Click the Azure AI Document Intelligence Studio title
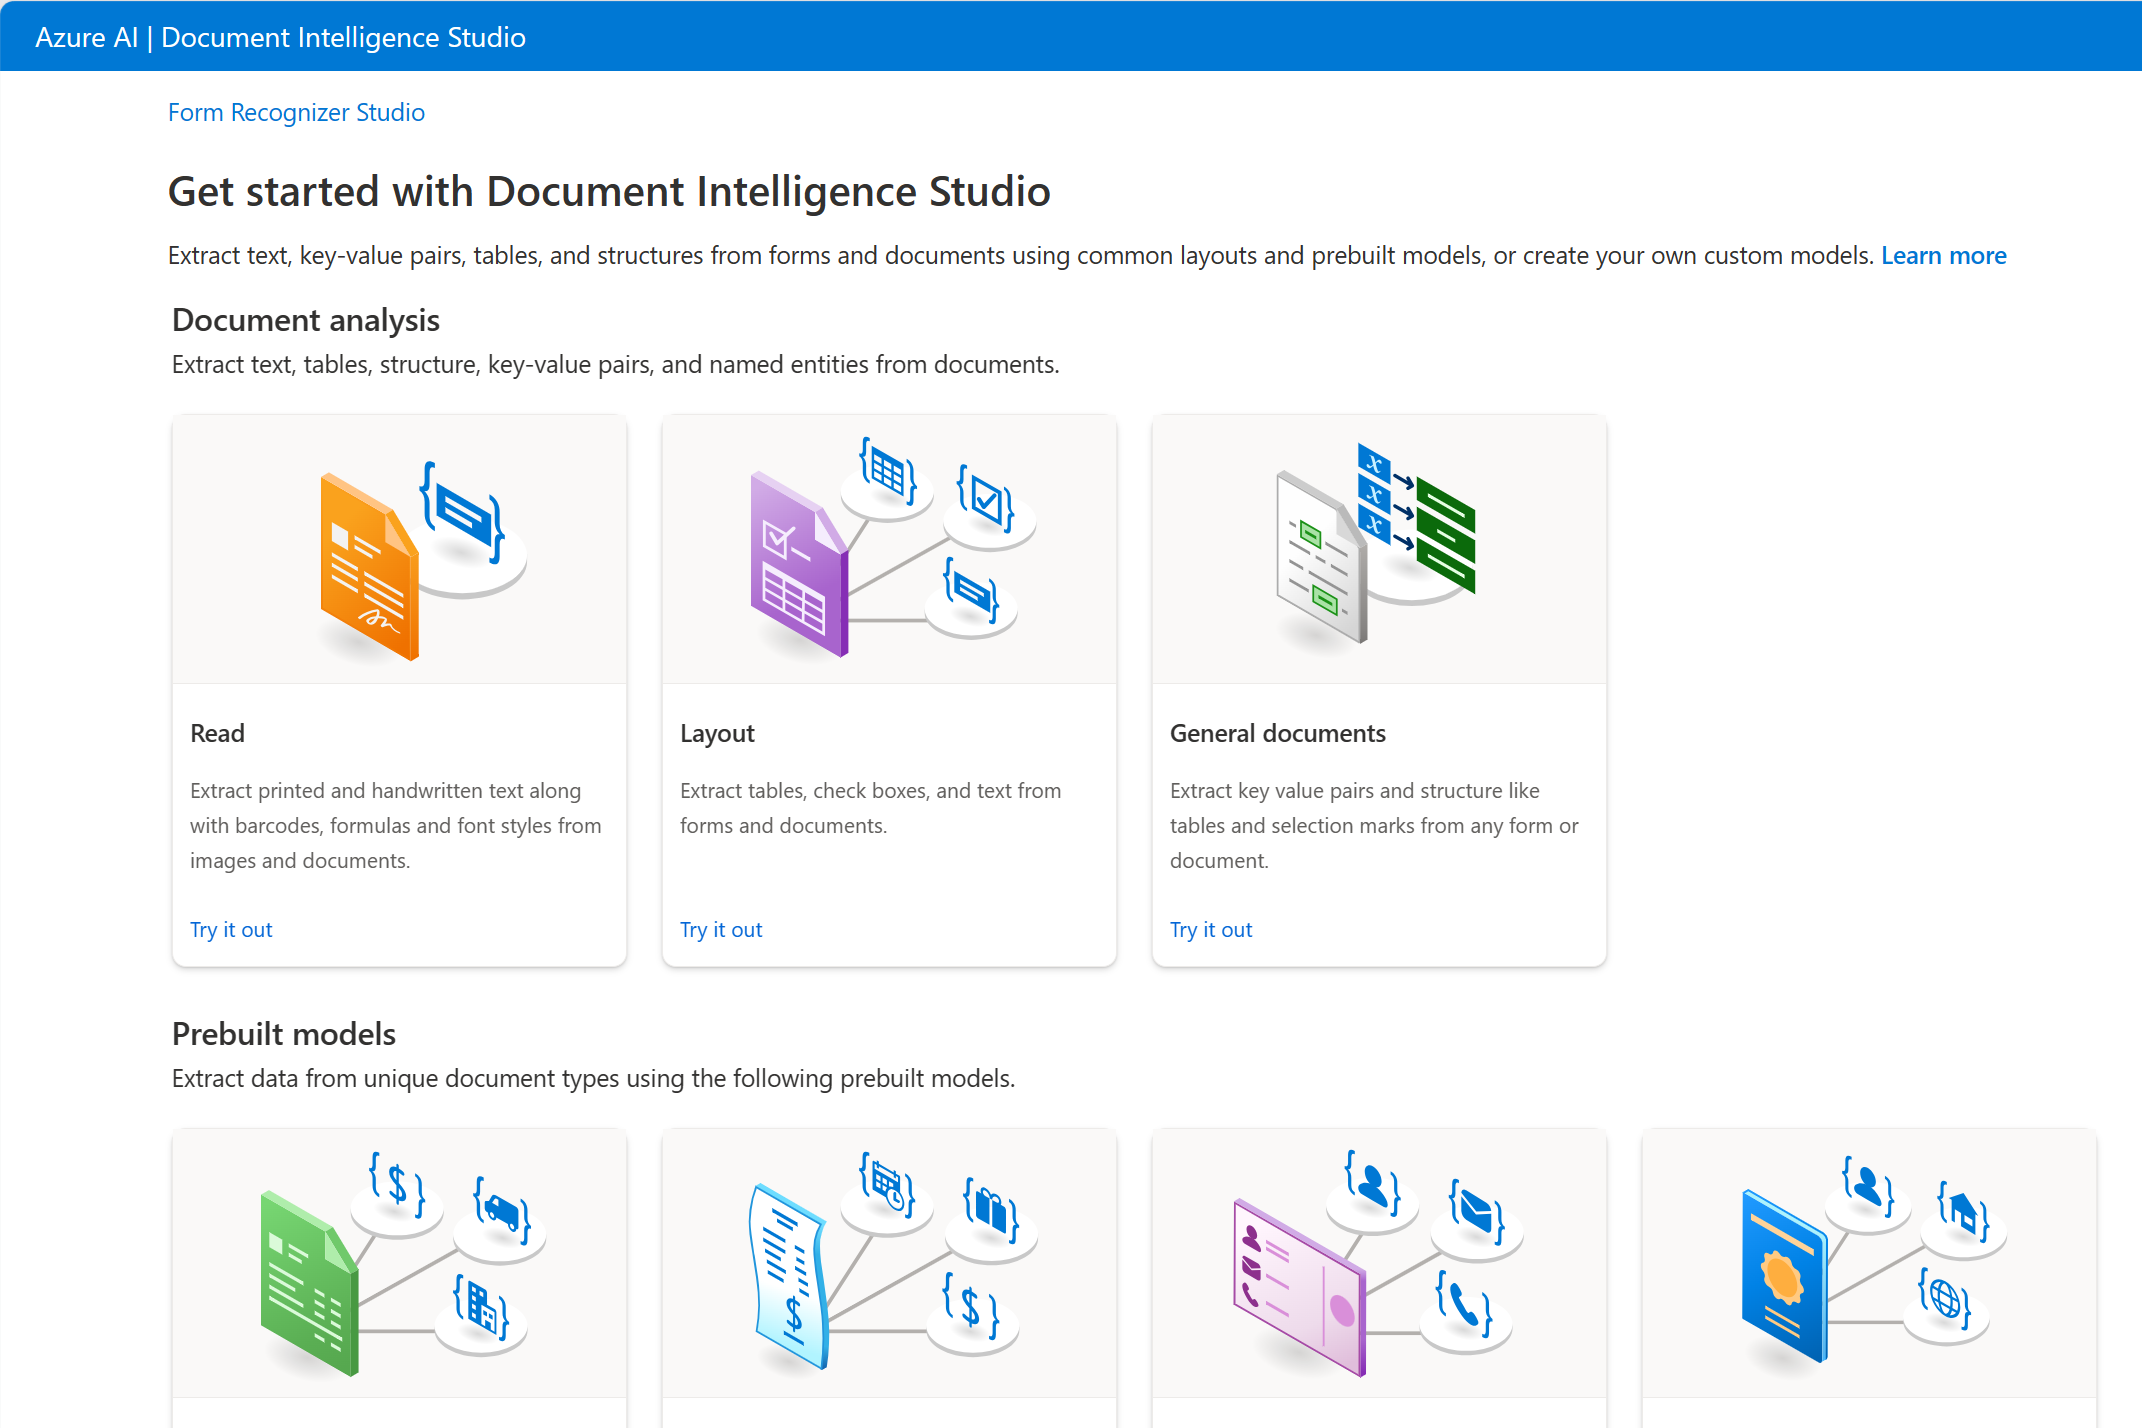The width and height of the screenshot is (2142, 1428). pos(280,37)
